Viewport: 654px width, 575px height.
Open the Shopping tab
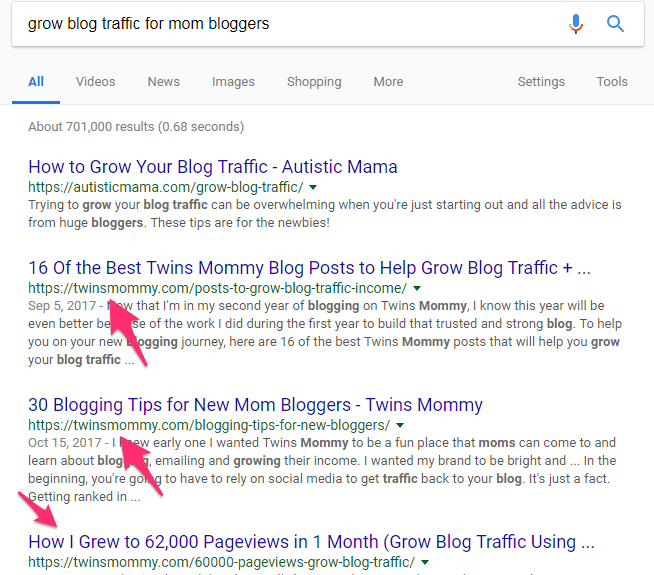tap(314, 82)
